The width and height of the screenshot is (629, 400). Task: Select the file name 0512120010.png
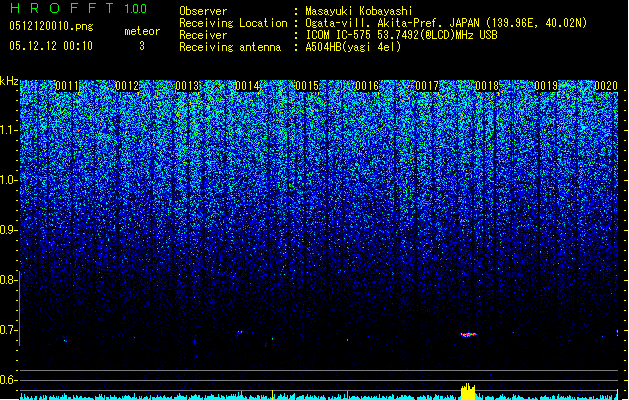point(51,26)
